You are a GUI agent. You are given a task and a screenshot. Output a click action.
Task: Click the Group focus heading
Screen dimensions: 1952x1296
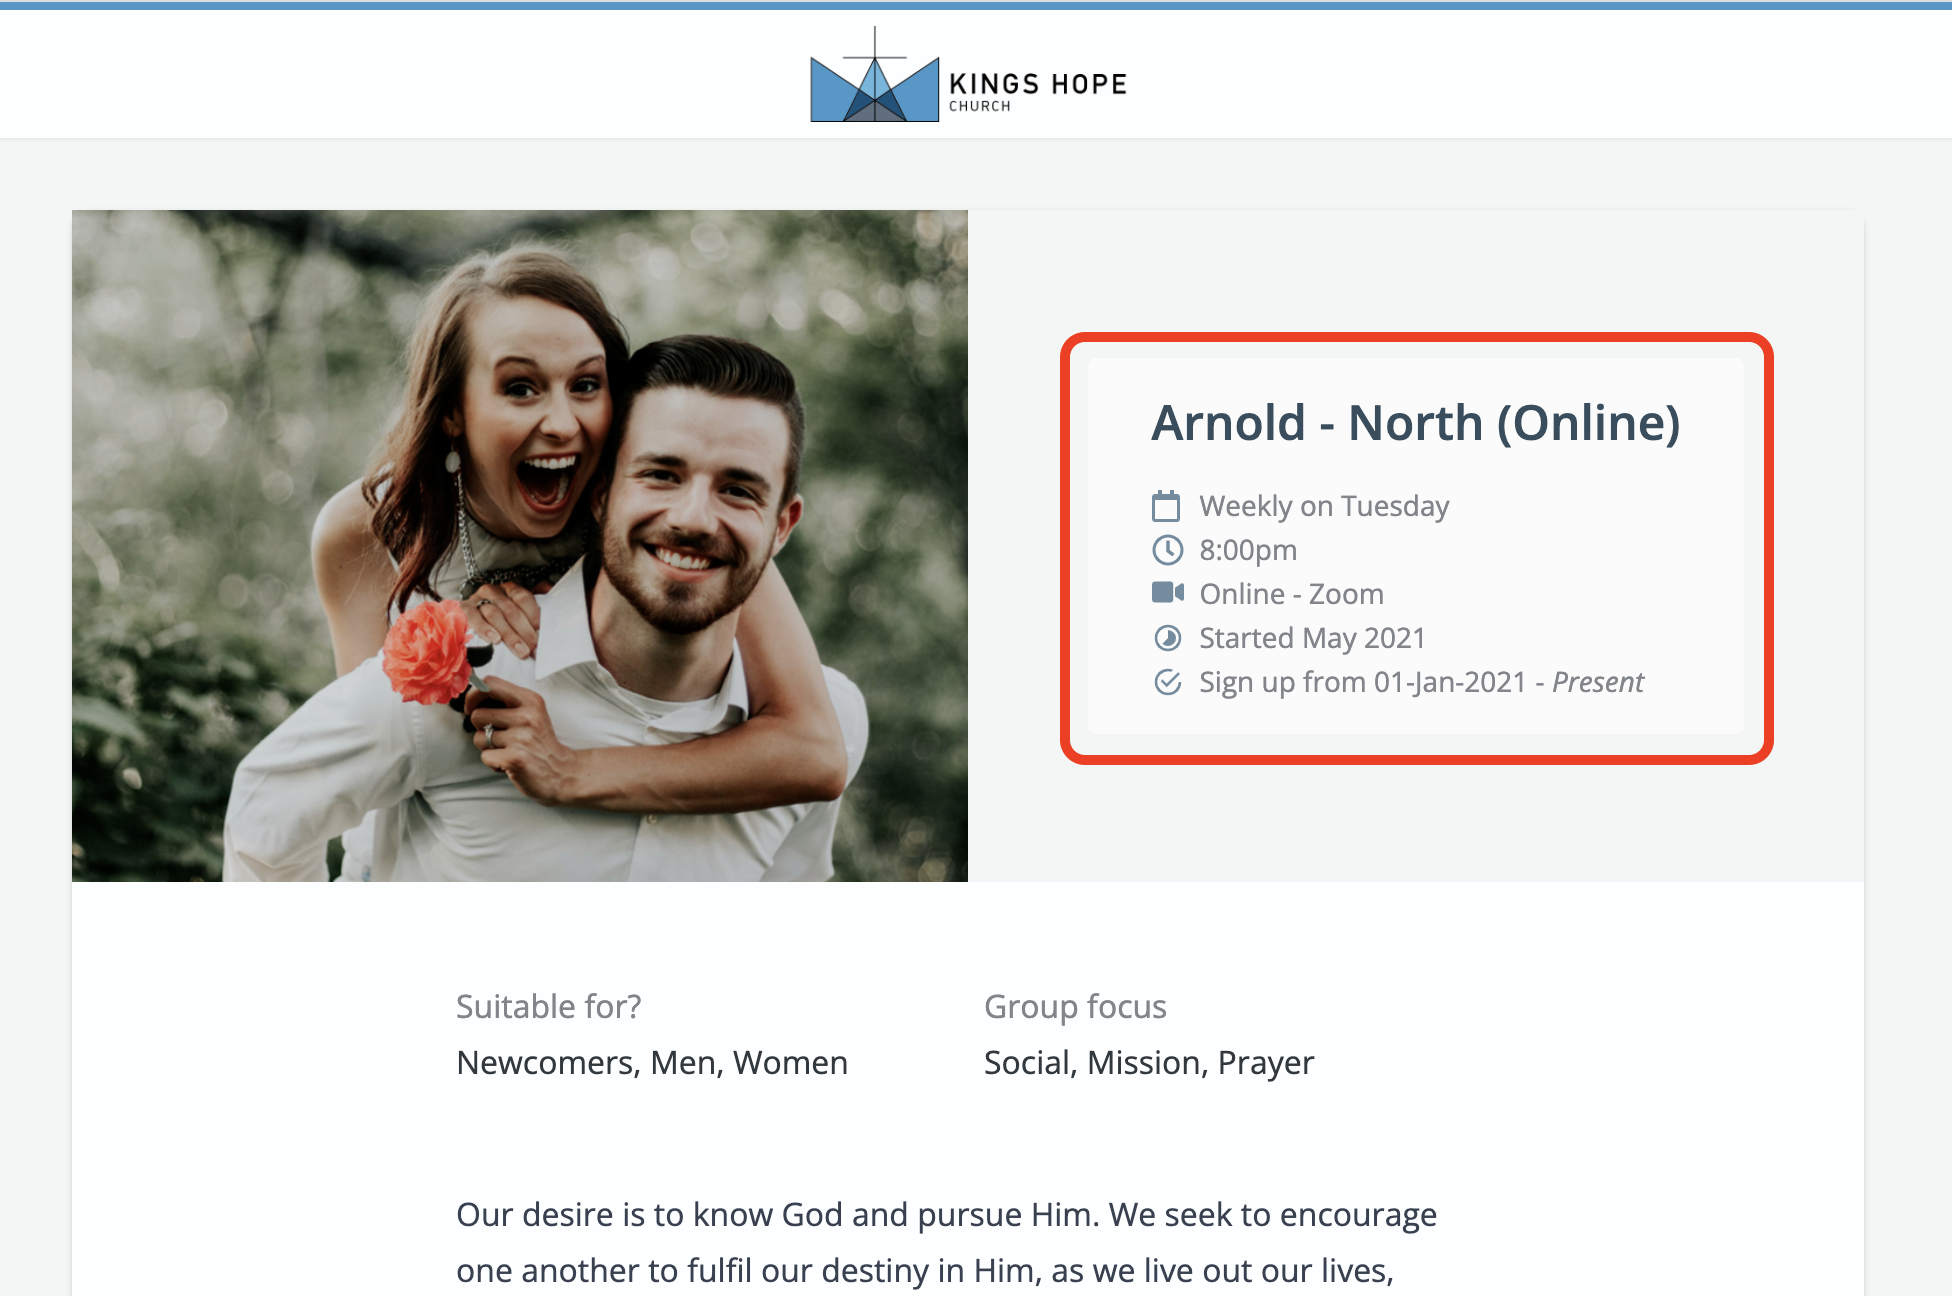click(1074, 1006)
